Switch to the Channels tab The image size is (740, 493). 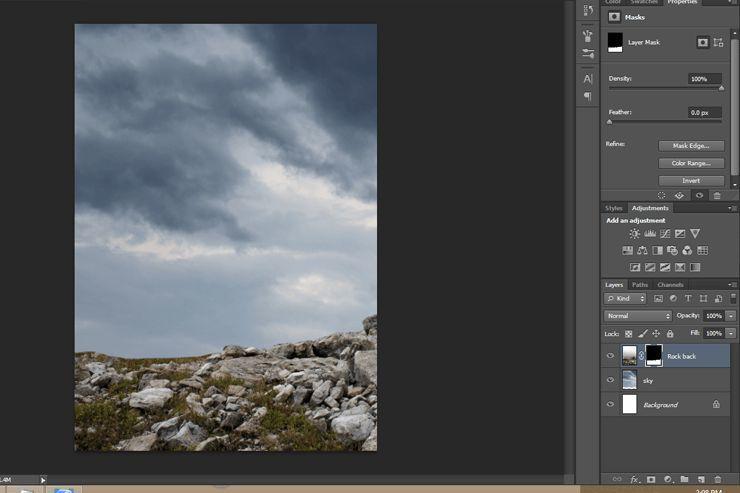point(670,285)
